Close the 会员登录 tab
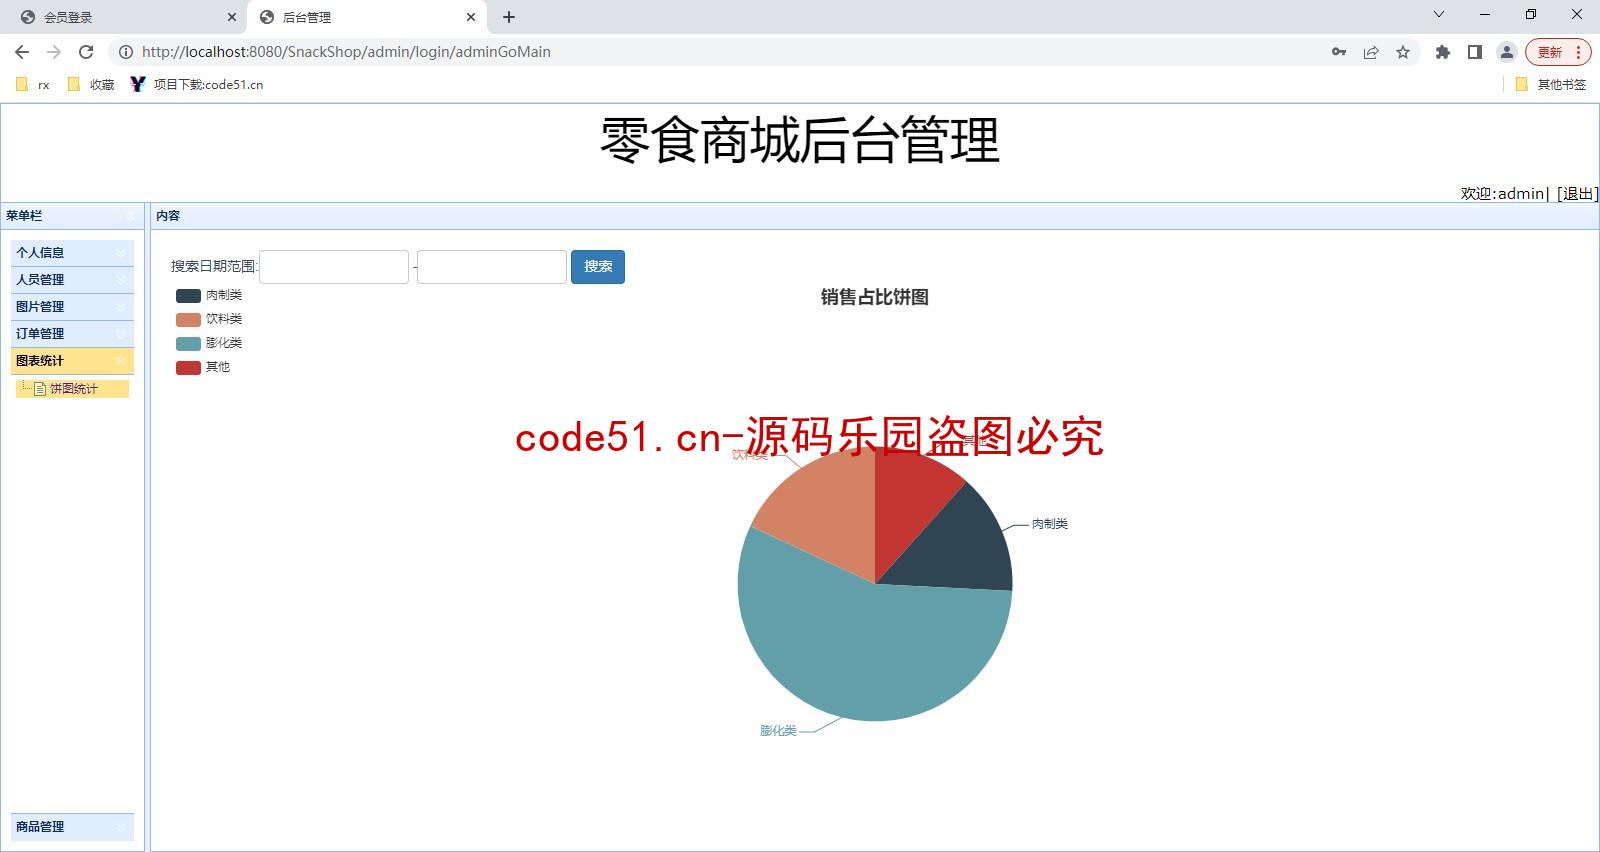 point(232,17)
